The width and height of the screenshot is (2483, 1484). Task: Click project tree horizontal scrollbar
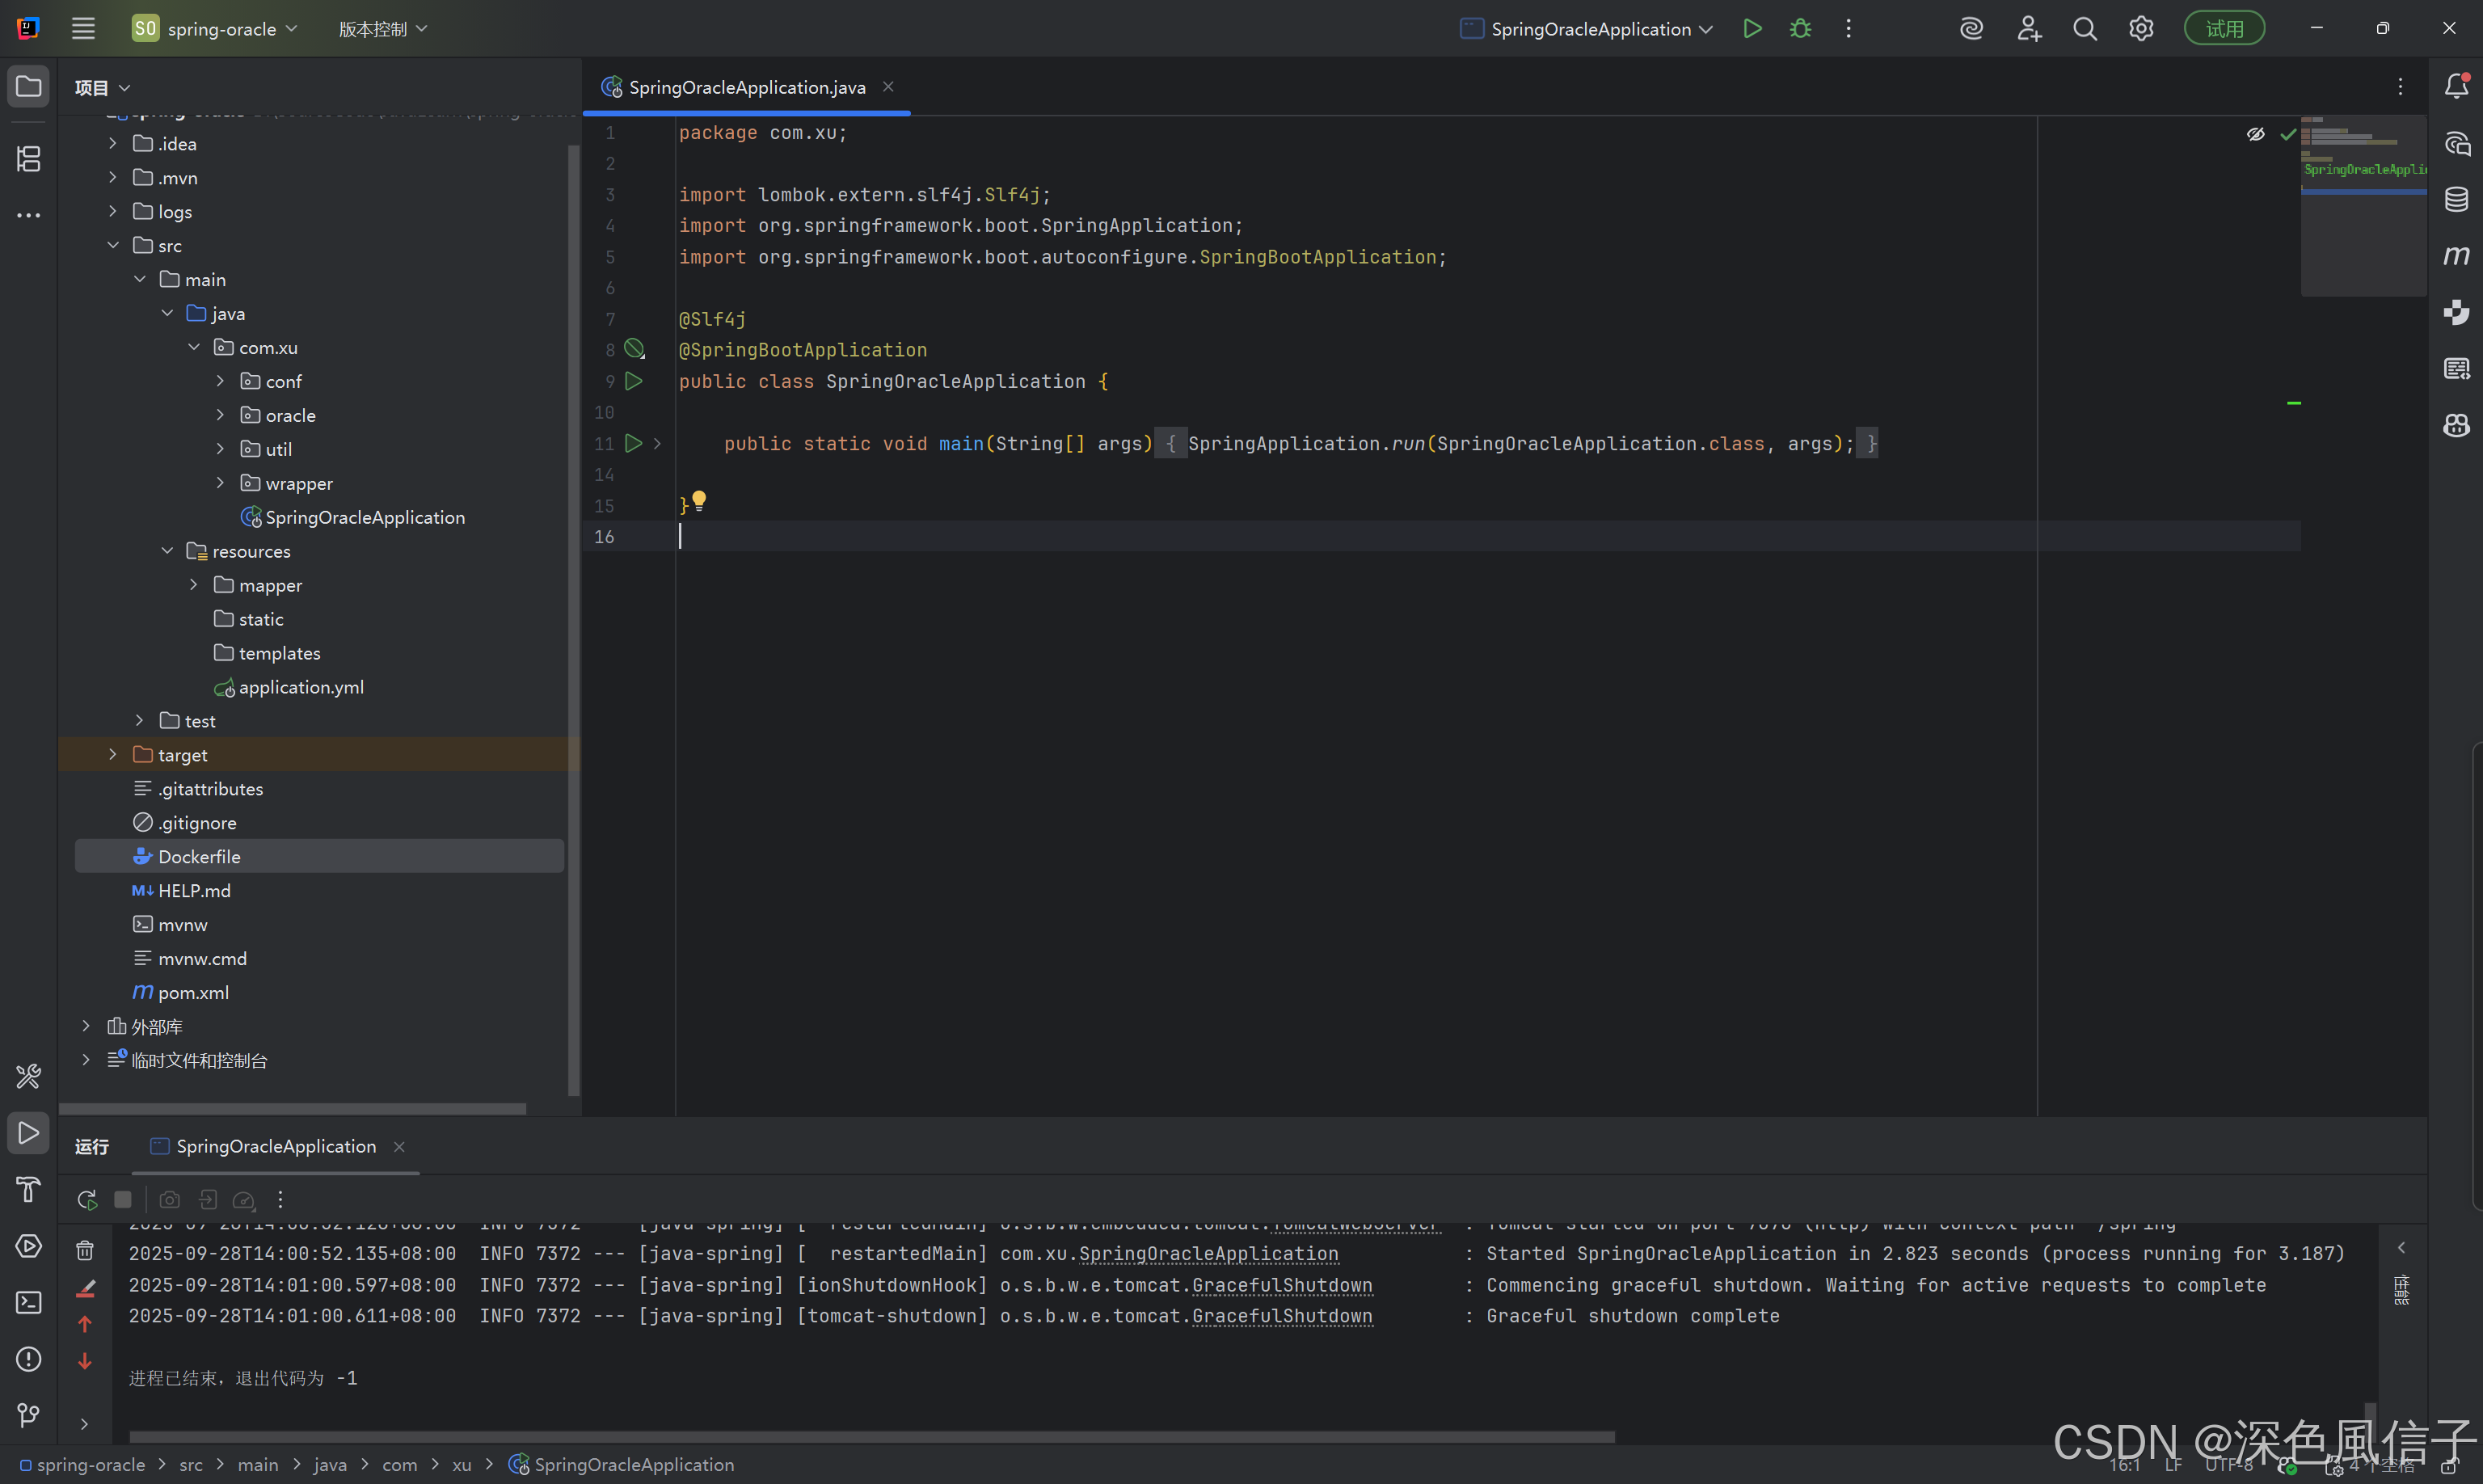click(x=292, y=1109)
